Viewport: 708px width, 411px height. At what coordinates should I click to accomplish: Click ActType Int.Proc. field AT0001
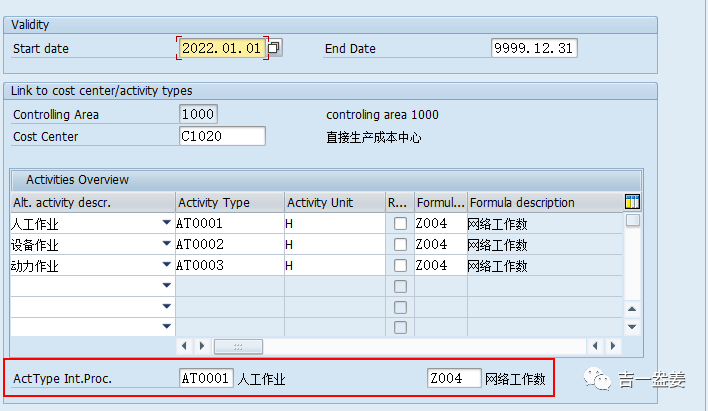point(206,378)
